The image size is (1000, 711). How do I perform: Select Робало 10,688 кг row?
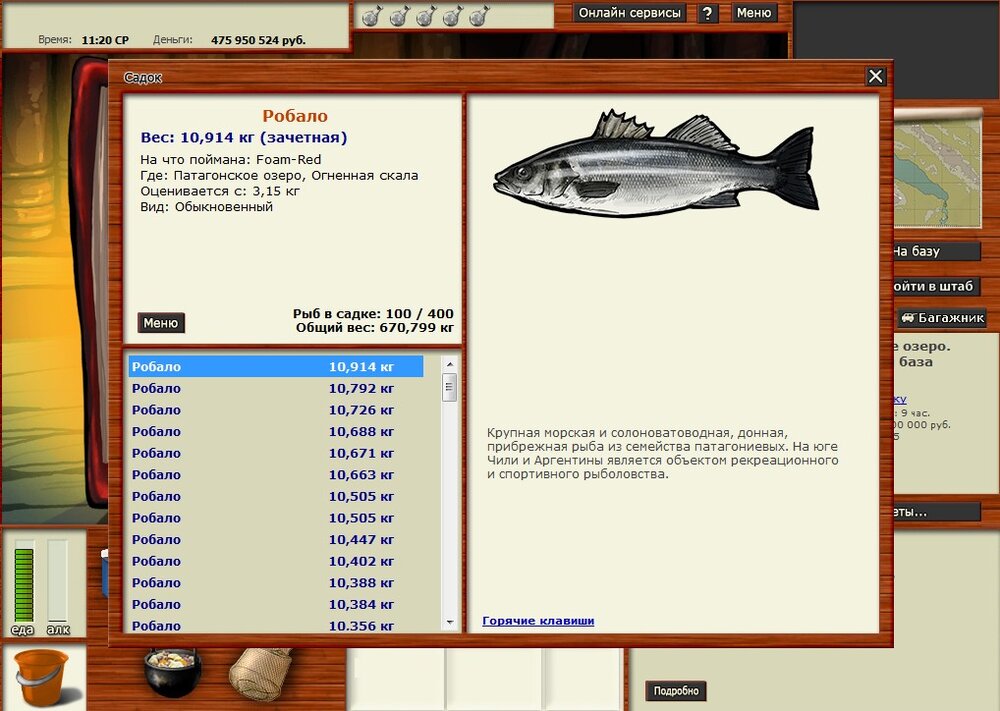tap(276, 432)
